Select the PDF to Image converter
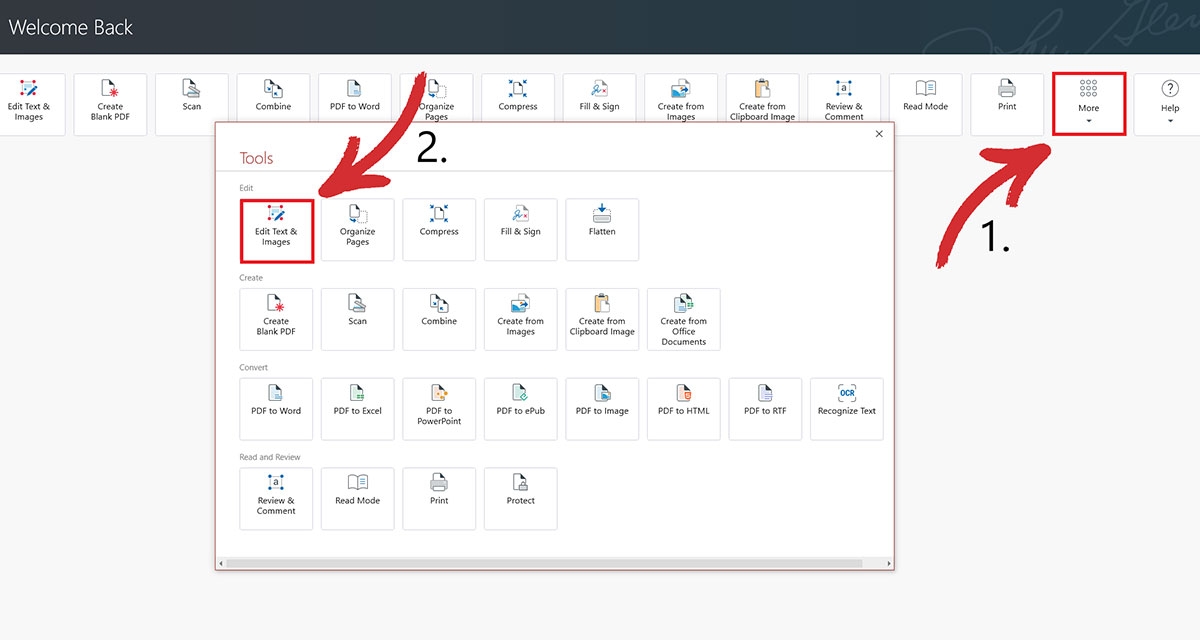This screenshot has height=640, width=1200. (x=602, y=409)
